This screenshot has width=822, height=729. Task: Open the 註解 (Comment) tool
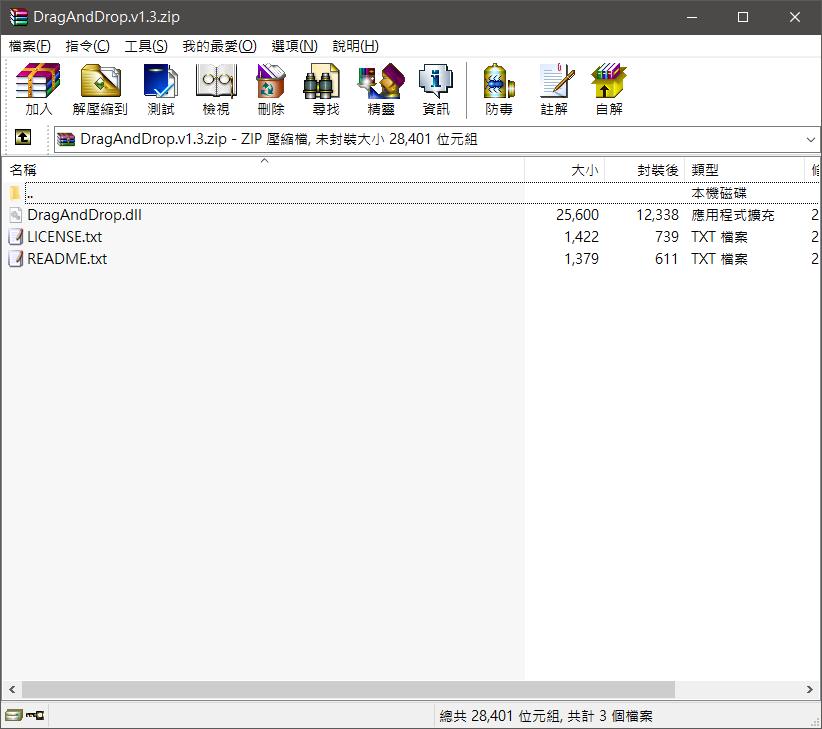tap(554, 90)
